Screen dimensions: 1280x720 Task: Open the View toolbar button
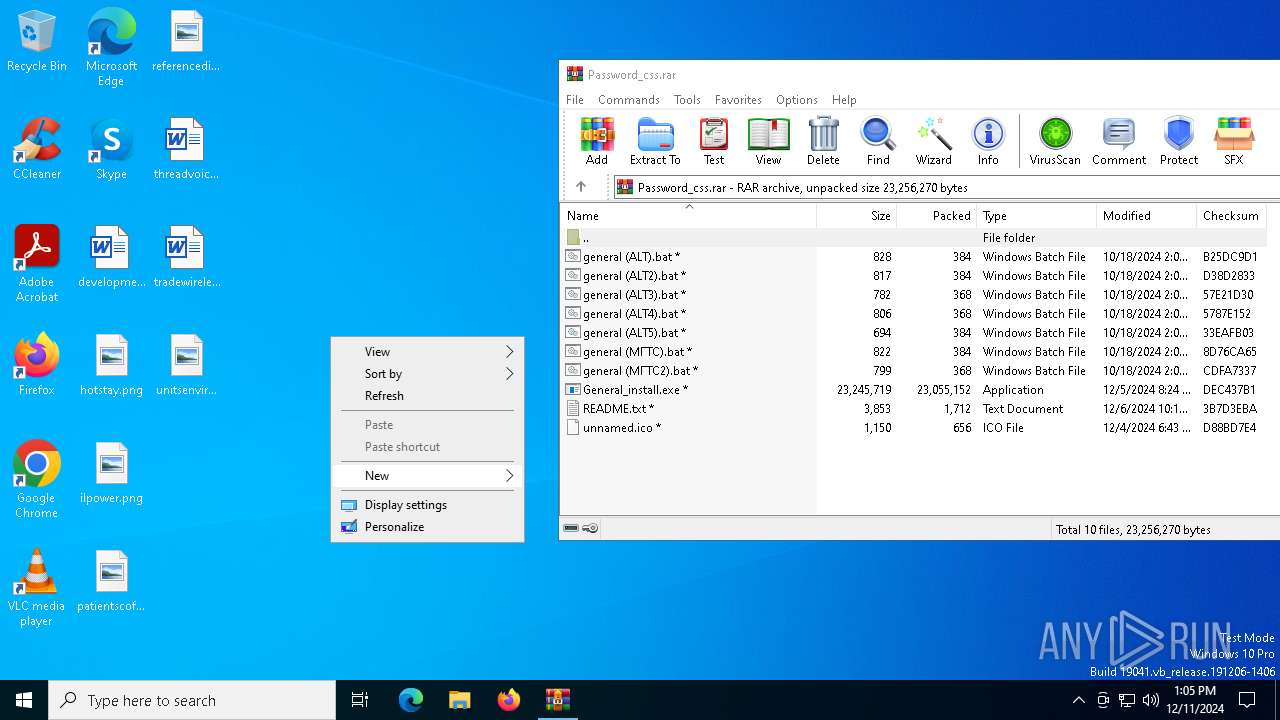pyautogui.click(x=768, y=141)
